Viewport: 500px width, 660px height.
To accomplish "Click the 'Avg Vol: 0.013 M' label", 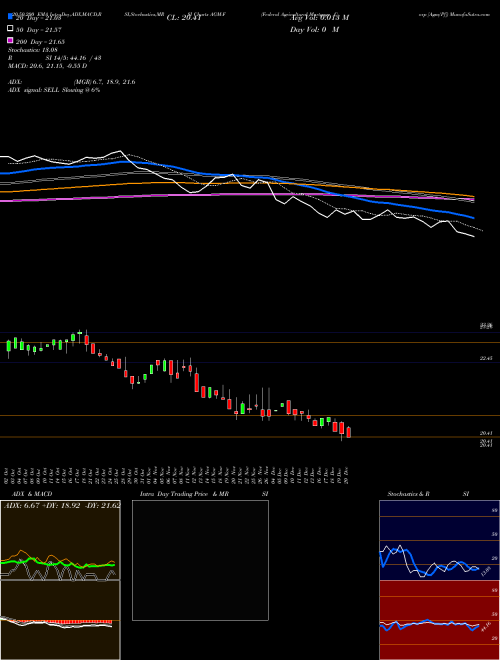I will click(319, 18).
